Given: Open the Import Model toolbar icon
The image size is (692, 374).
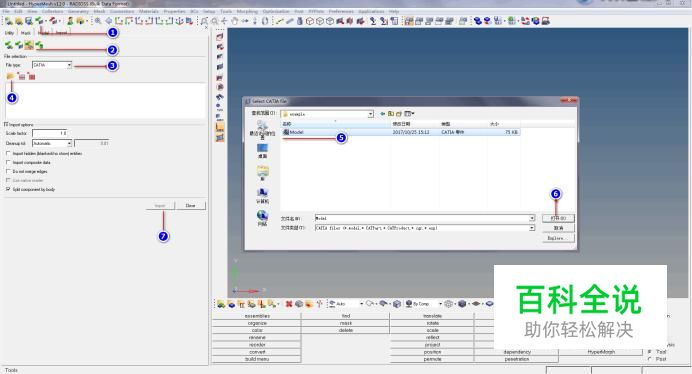Looking at the screenshot, I should (x=40, y=21).
